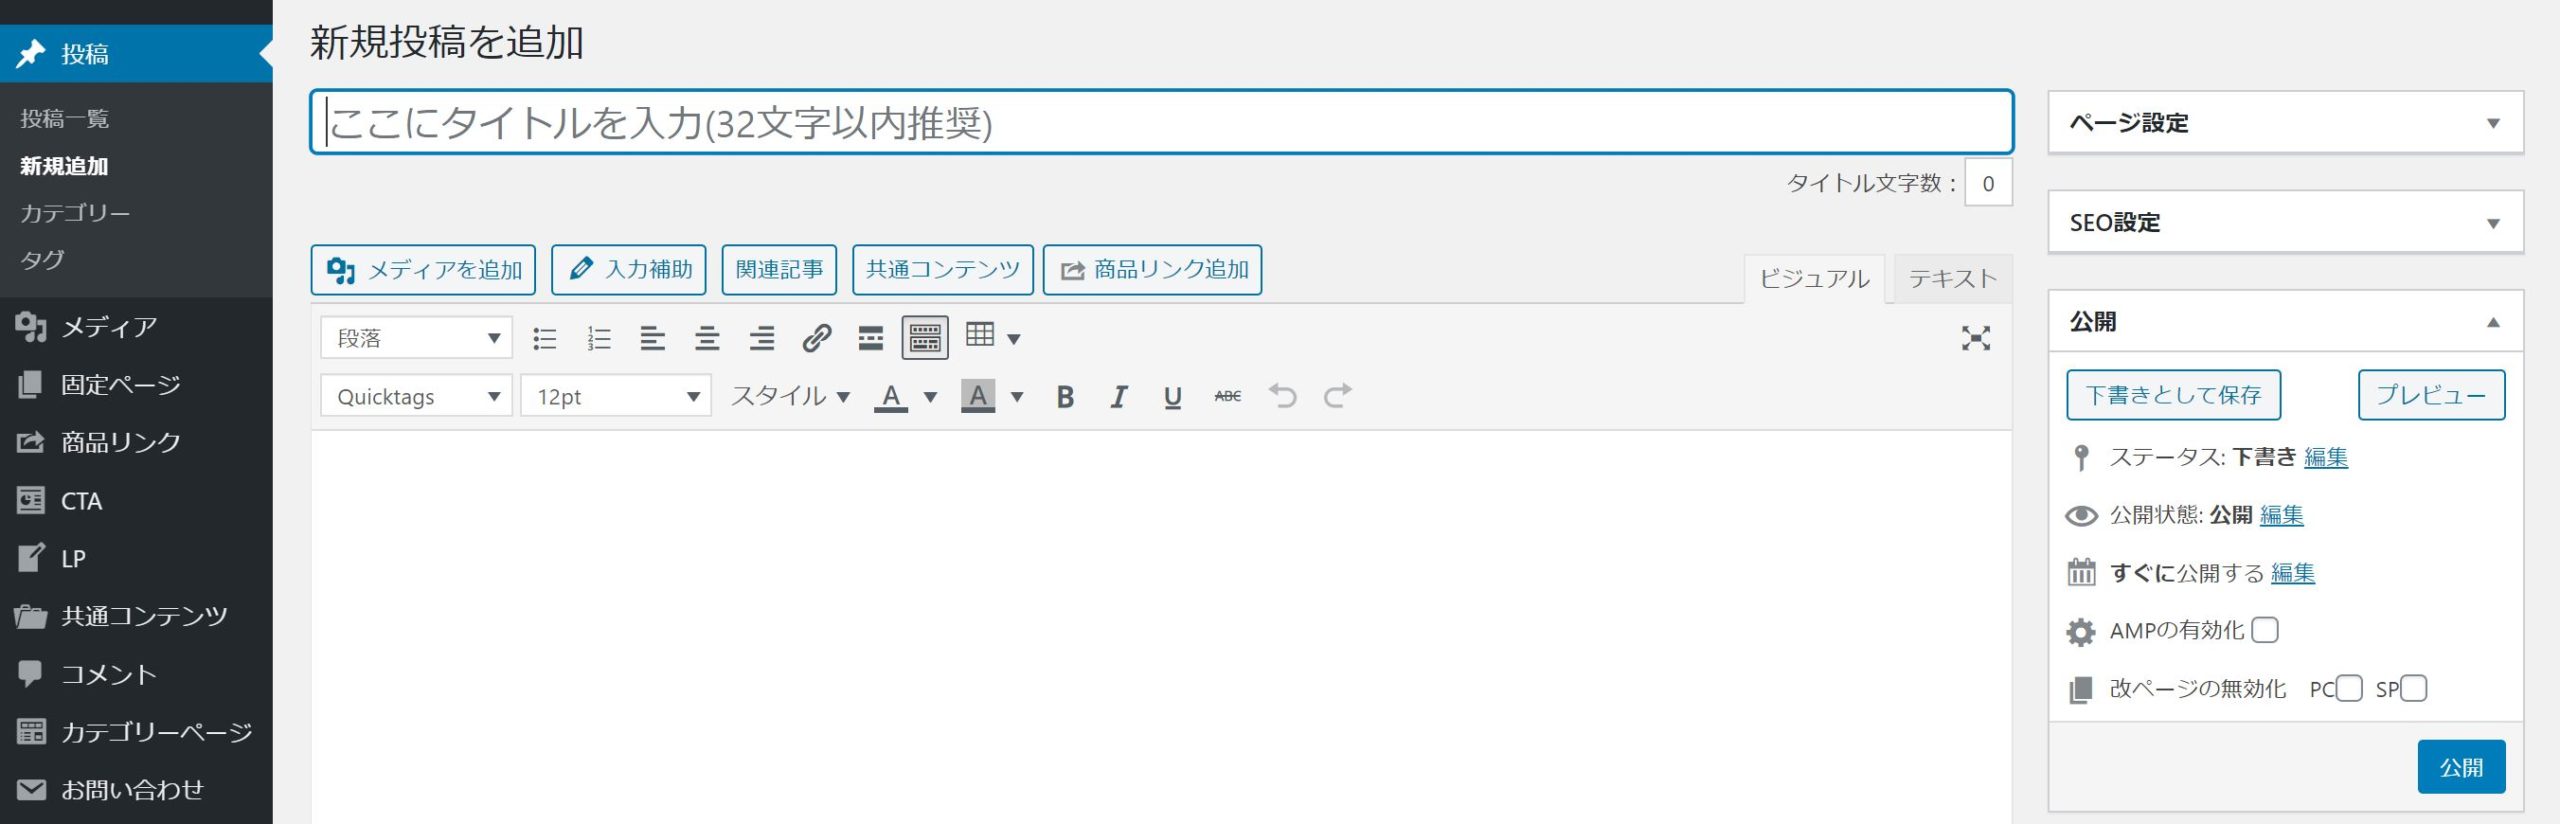Edit the 公開状態 visibility link
The image size is (2560, 824).
click(x=2281, y=515)
